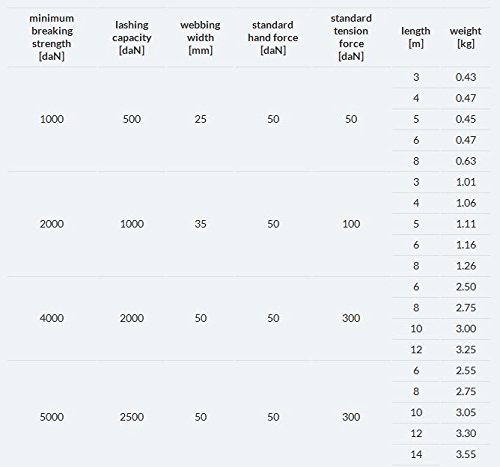Viewport: 500px width, 467px height.
Task: Select the length value 14
Action: 416,454
